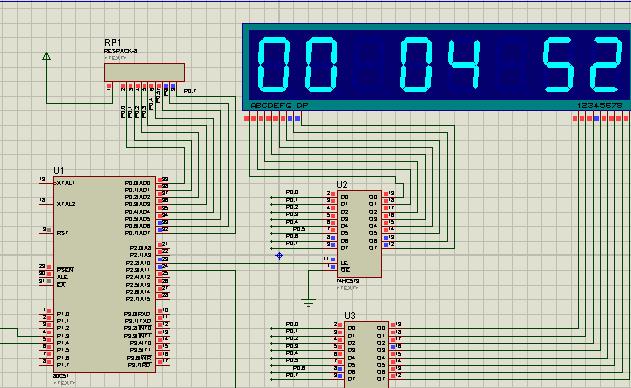Screen dimensions: 631x388
Task: Click the P0.0 net label beside U2
Action: (x=292, y=192)
